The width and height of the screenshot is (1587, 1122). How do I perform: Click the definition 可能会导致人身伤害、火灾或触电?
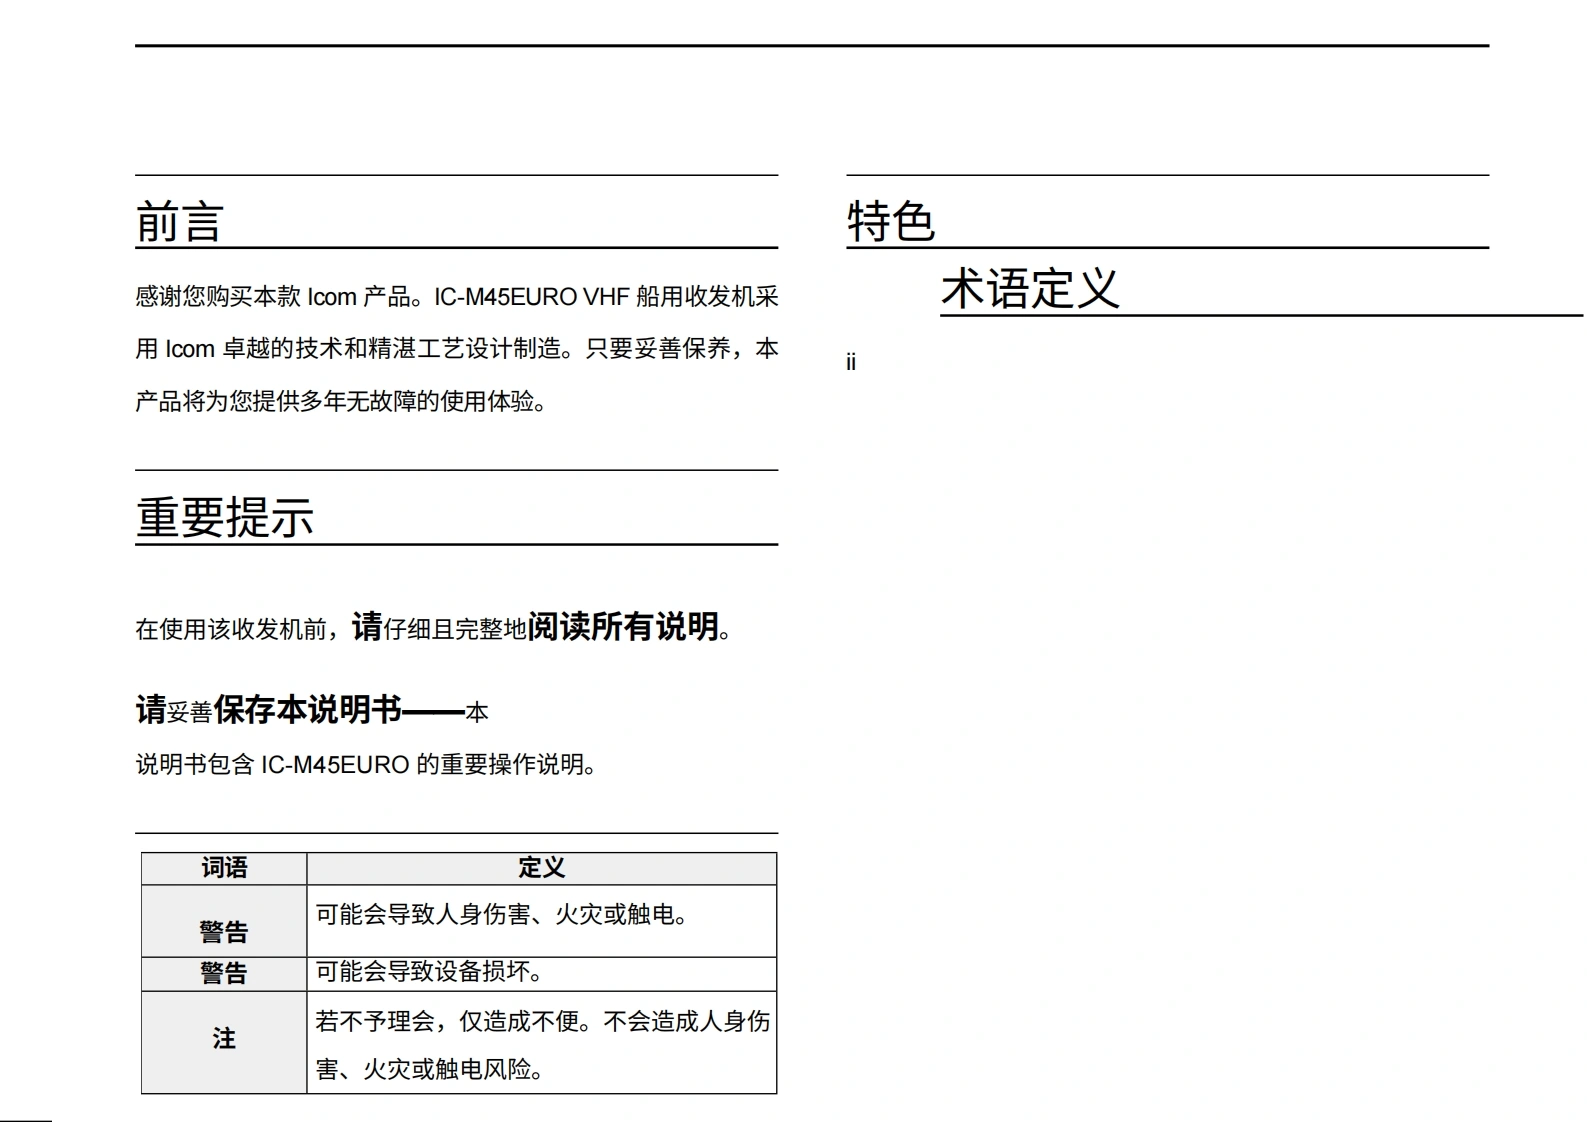(x=502, y=914)
